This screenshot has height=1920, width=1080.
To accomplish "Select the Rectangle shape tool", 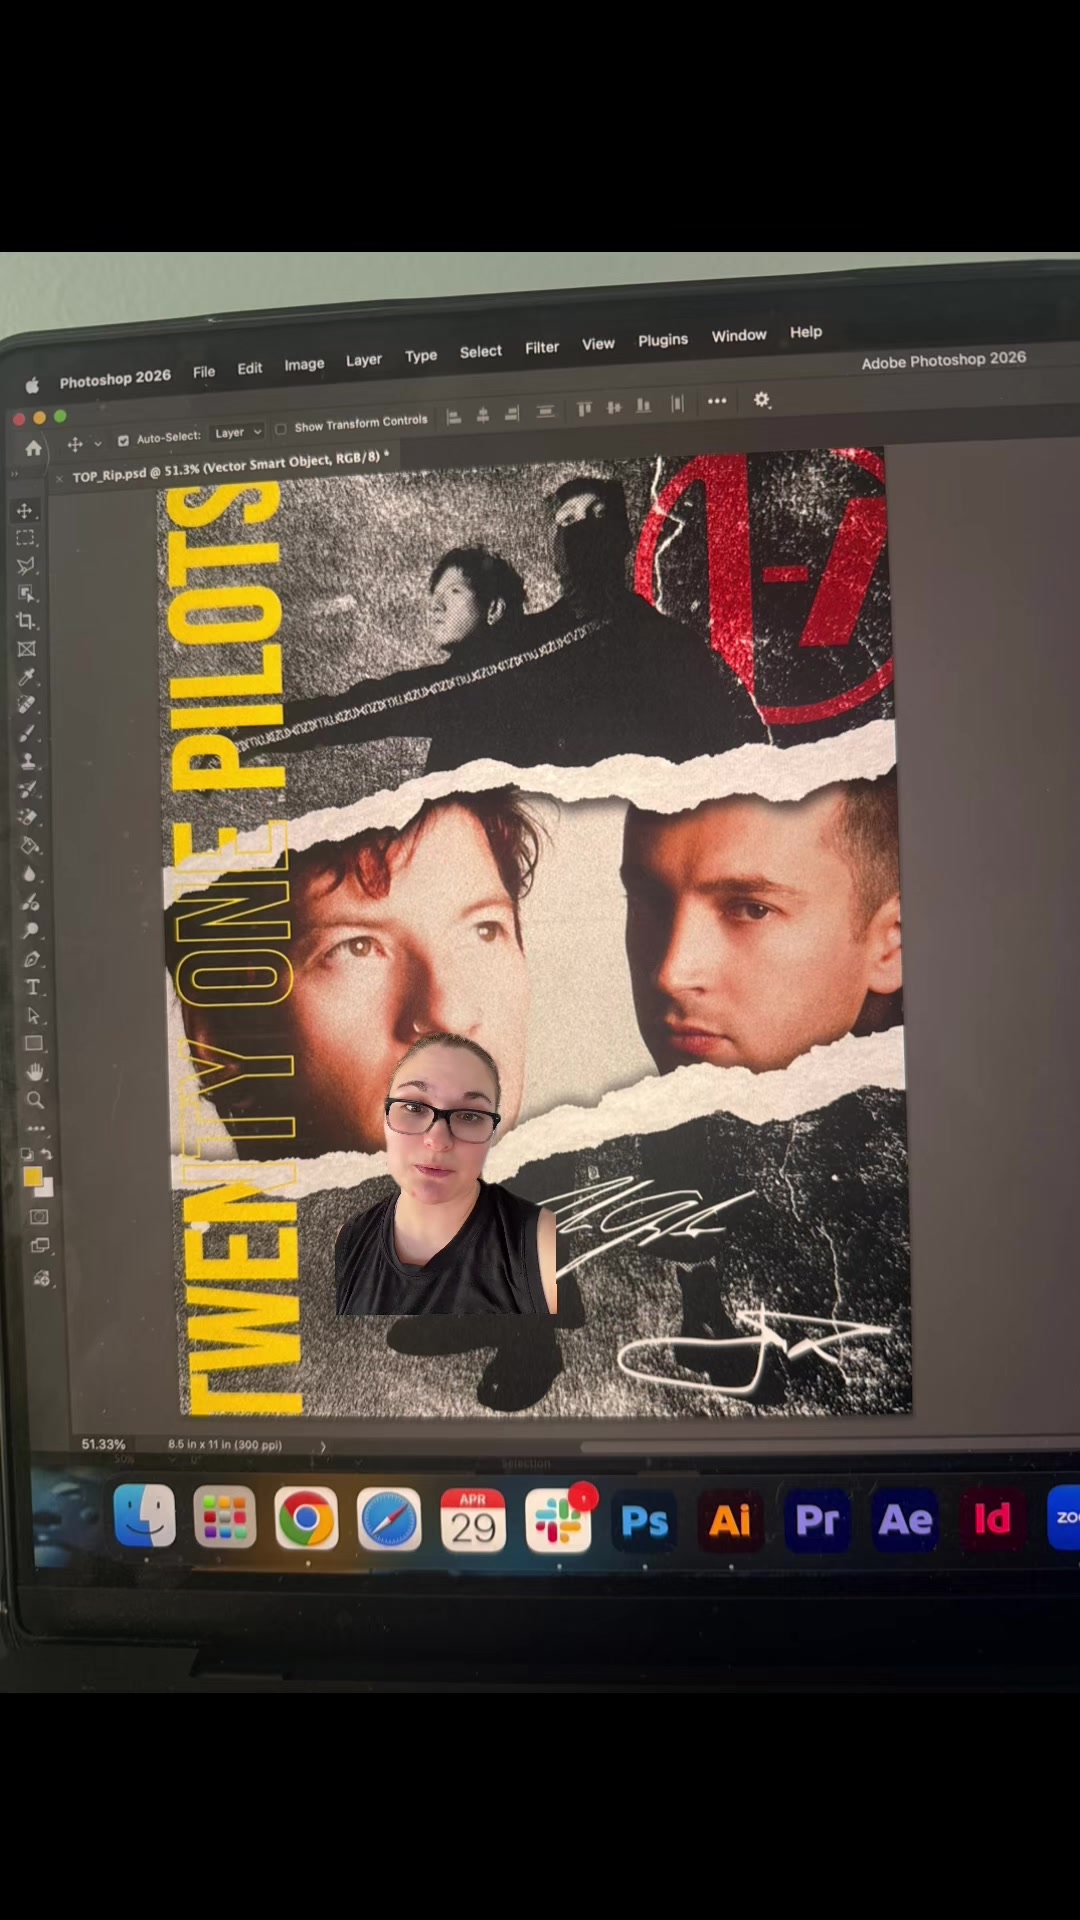I will click(33, 1043).
